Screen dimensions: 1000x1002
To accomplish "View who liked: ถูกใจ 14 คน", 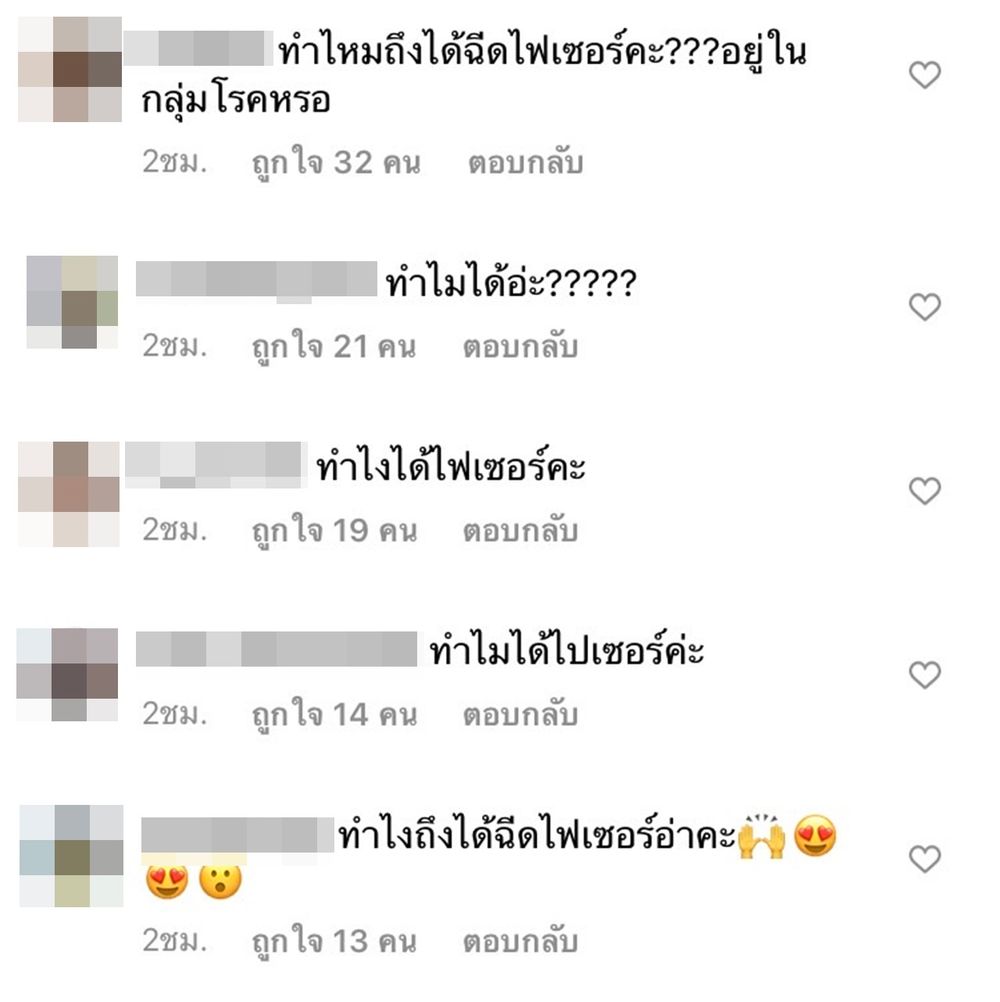I will click(x=334, y=715).
